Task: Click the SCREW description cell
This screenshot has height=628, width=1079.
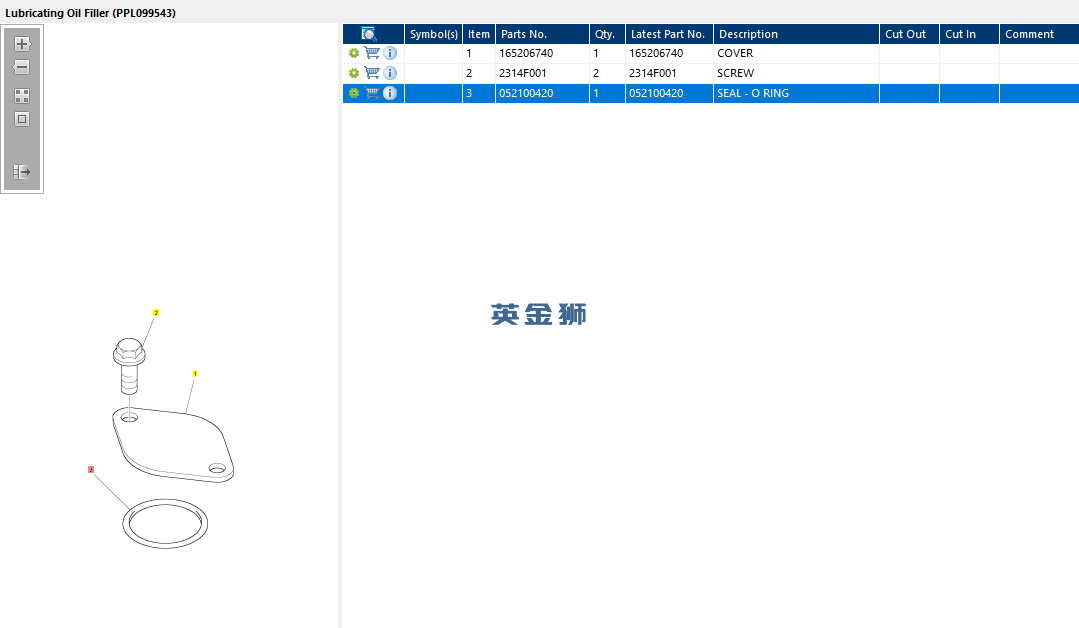Action: click(796, 73)
